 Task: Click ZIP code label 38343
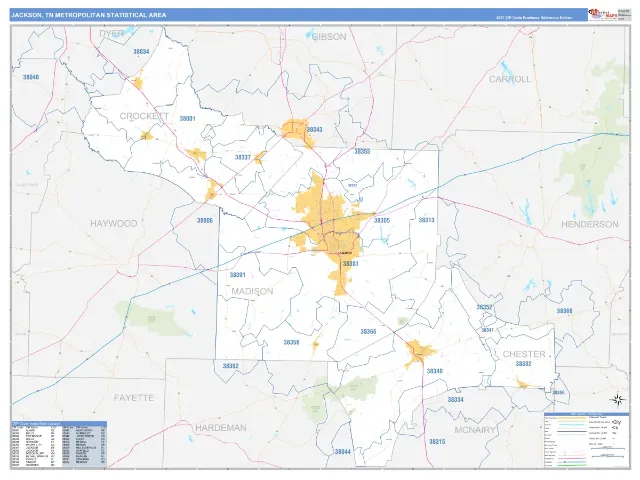(314, 130)
